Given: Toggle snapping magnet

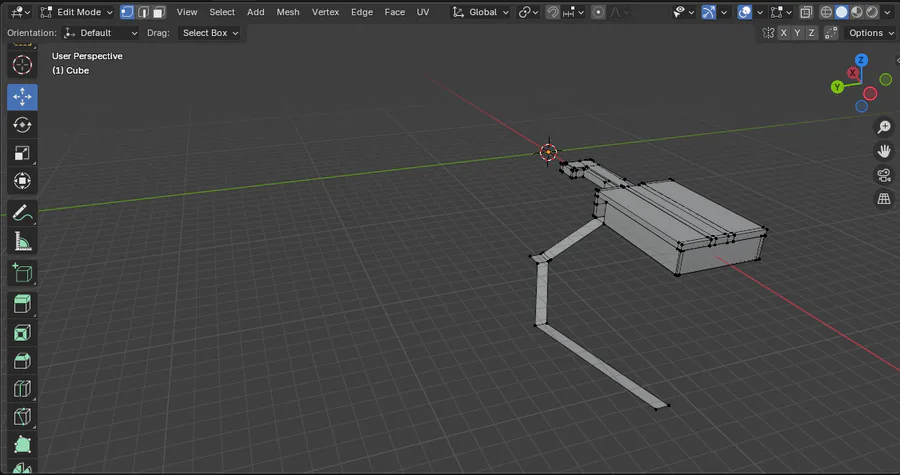Looking at the screenshot, I should 552,12.
